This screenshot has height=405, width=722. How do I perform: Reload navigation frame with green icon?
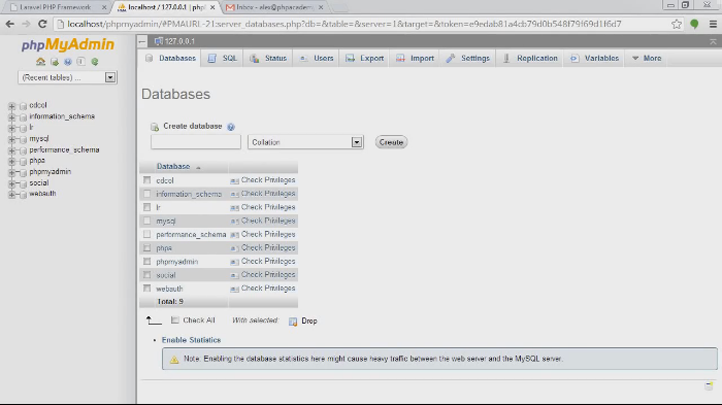[95, 62]
